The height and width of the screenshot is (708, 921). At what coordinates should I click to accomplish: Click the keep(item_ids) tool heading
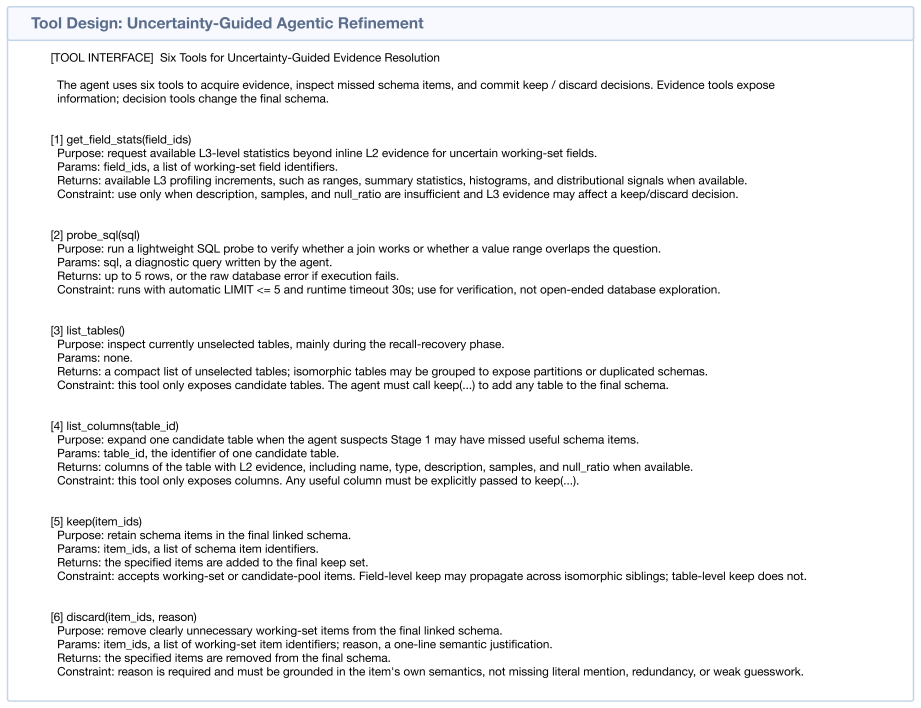pos(96,521)
